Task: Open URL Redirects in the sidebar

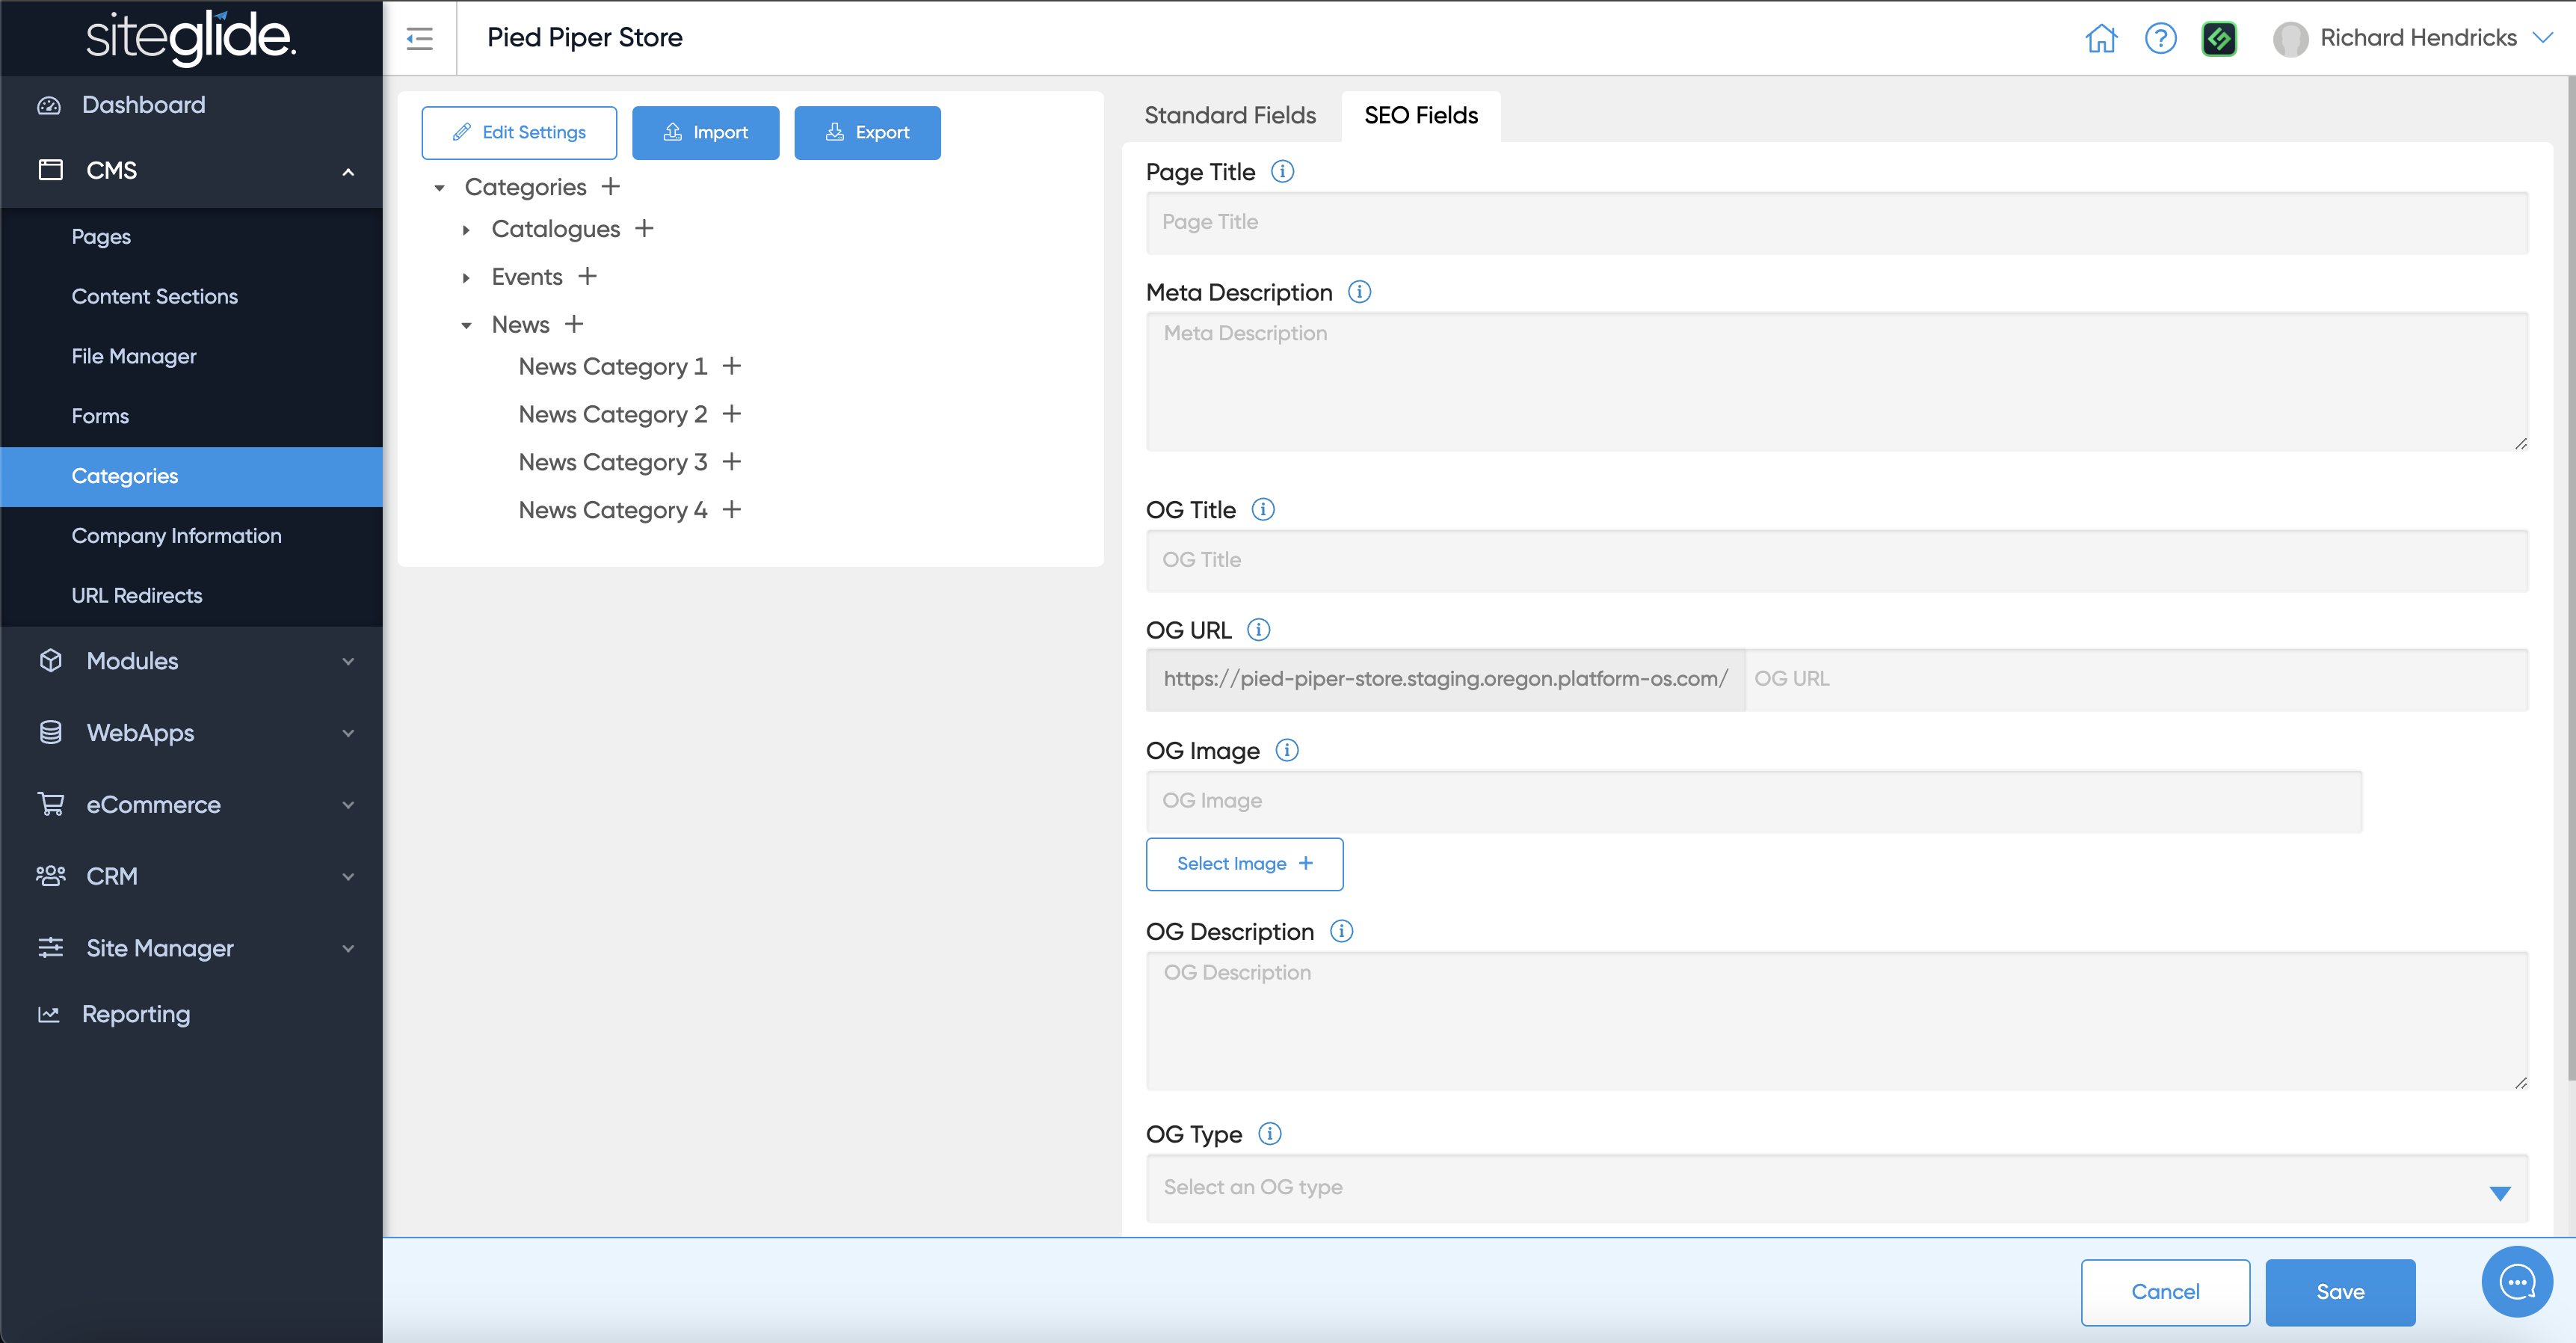Action: [x=136, y=595]
